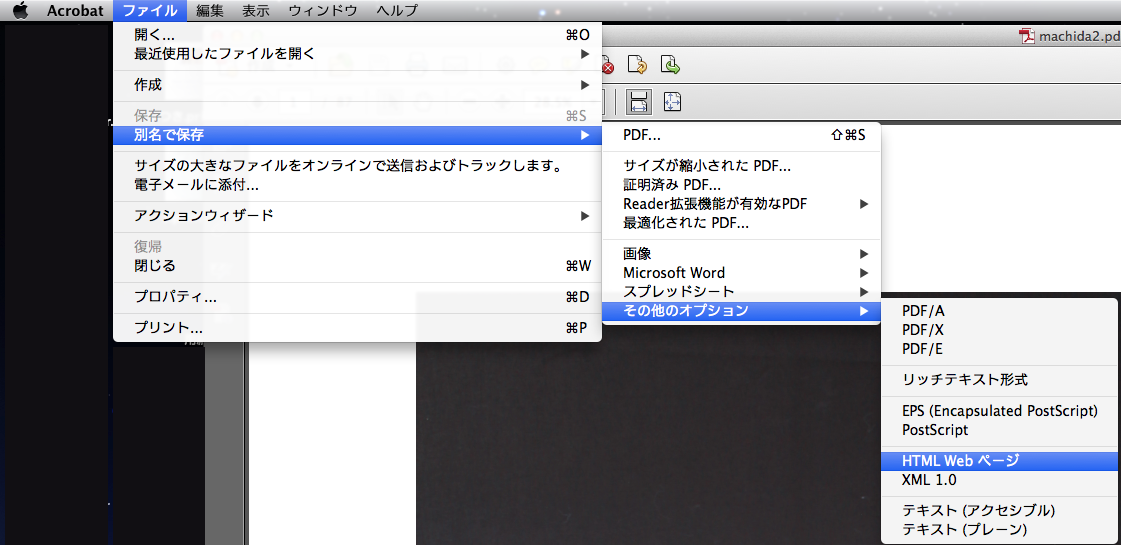Open プロパティ... dialog
Viewport: 1121px width, 545px height.
[357, 296]
